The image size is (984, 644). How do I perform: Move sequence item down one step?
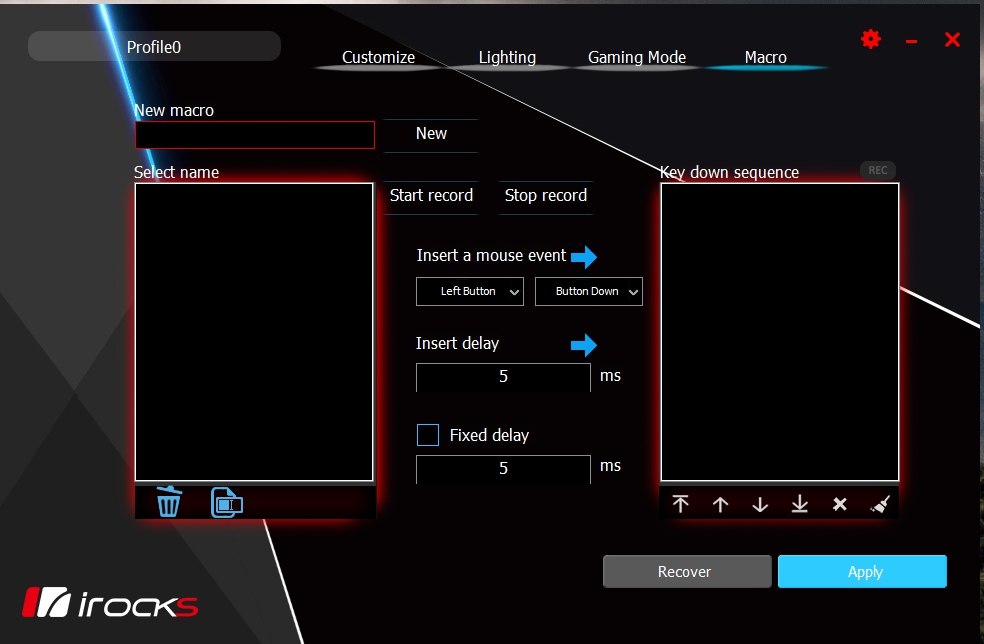click(x=760, y=504)
